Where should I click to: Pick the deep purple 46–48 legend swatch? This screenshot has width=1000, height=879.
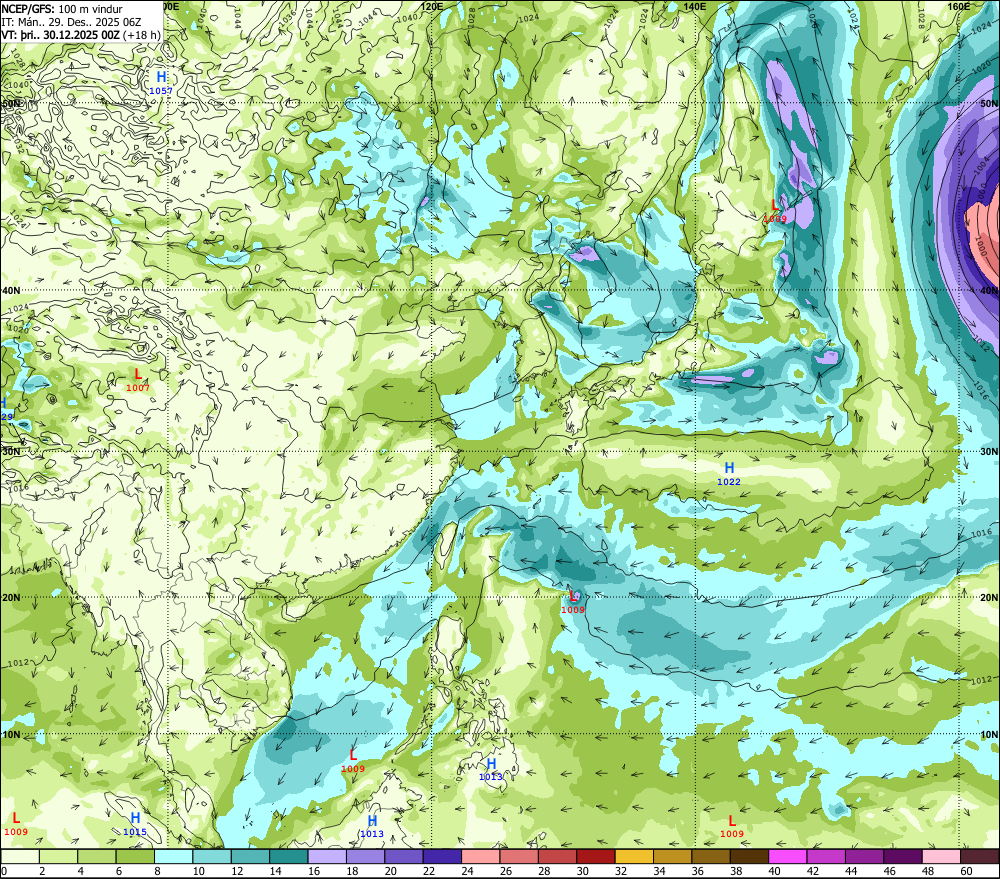(902, 856)
